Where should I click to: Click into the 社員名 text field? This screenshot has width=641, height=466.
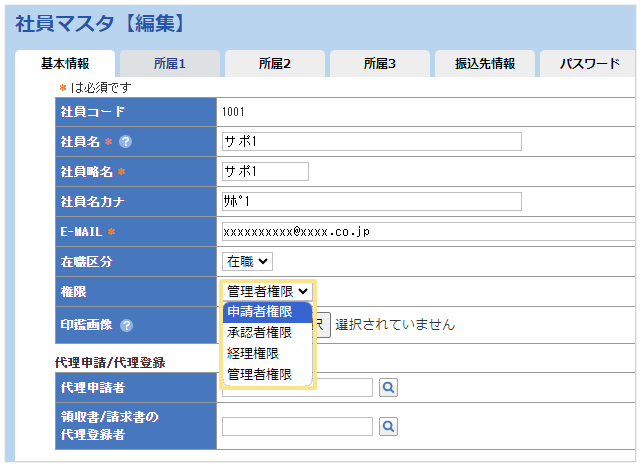371,142
